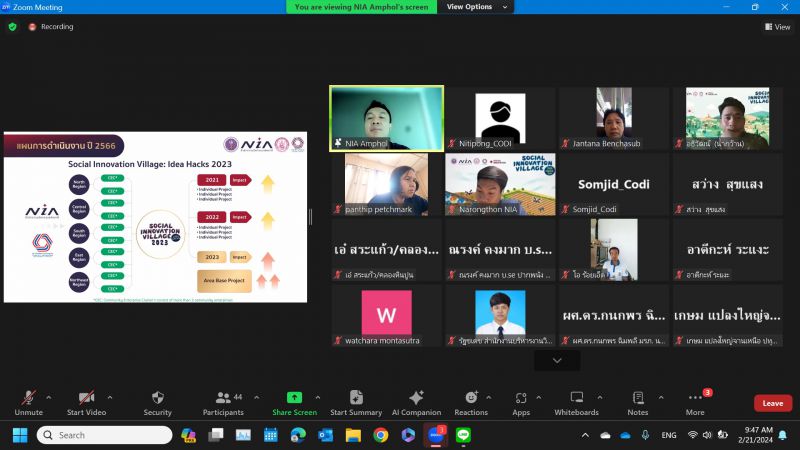Expand audio options arrow beside Unmute
Screen dimensions: 800x450
[49, 396]
